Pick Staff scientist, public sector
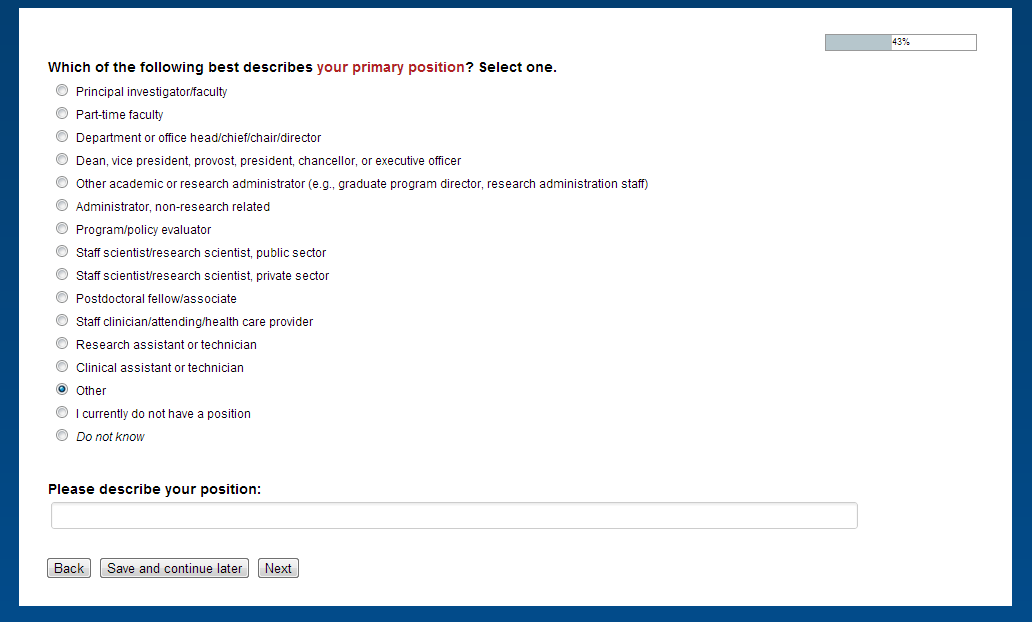This screenshot has width=1032, height=622. tap(62, 252)
